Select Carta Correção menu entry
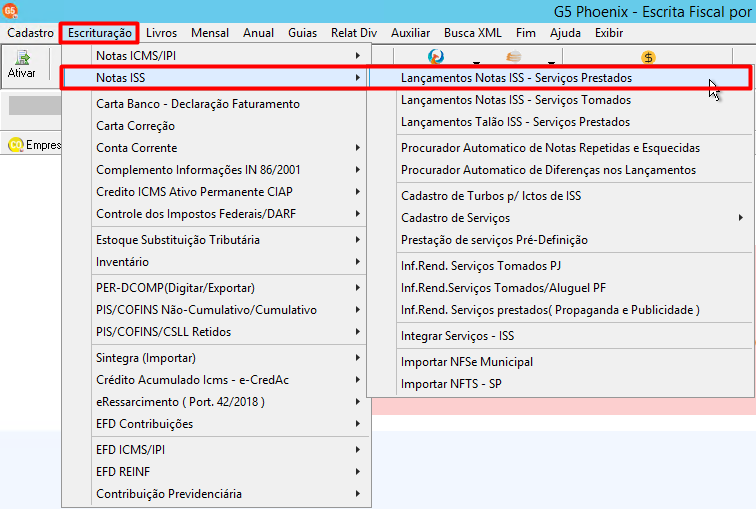This screenshot has width=756, height=509. pyautogui.click(x=215, y=126)
